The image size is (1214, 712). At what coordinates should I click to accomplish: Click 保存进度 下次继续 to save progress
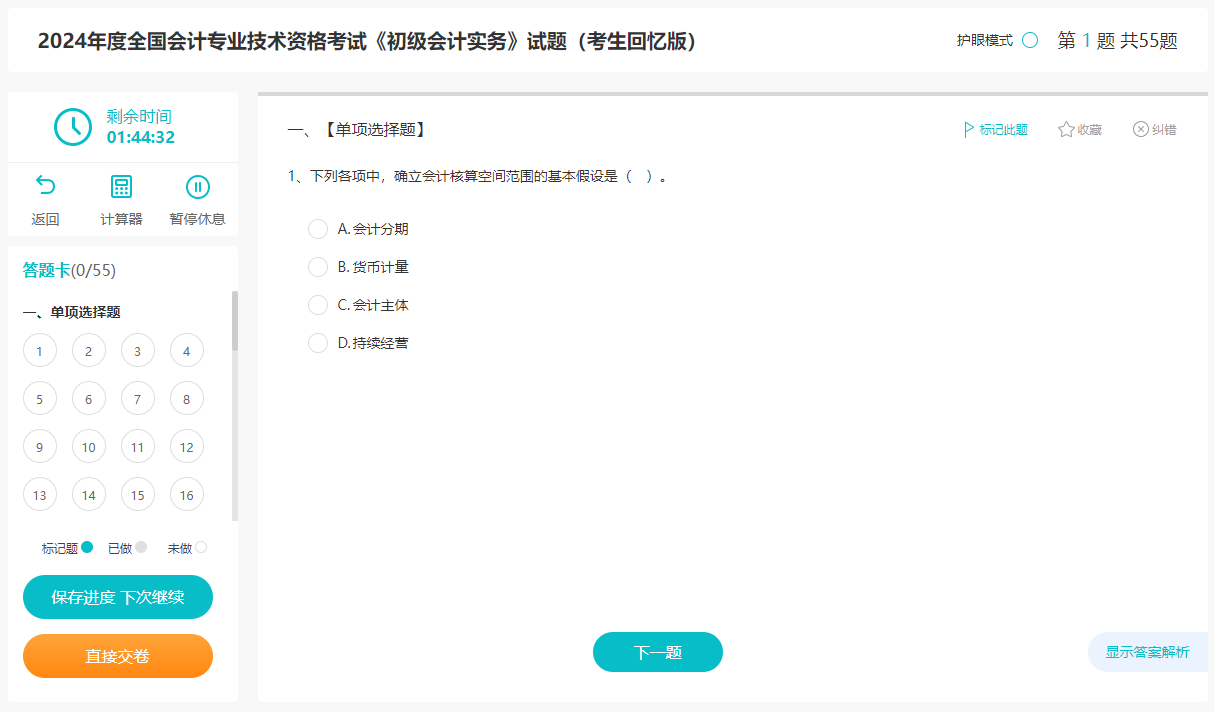[x=117, y=596]
